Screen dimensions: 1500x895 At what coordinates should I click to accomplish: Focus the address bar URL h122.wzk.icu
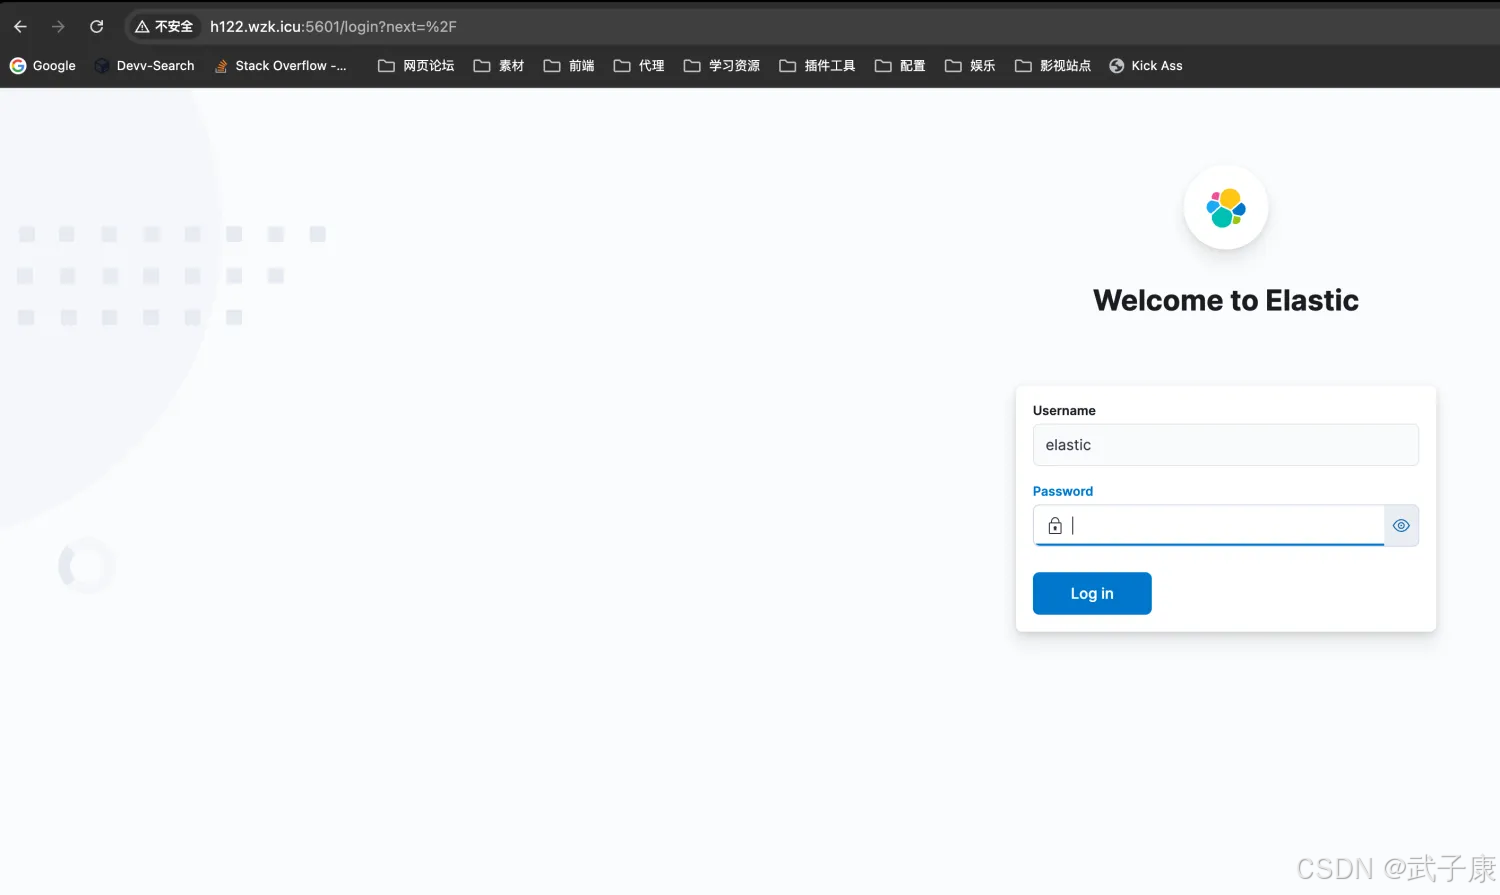click(x=333, y=27)
